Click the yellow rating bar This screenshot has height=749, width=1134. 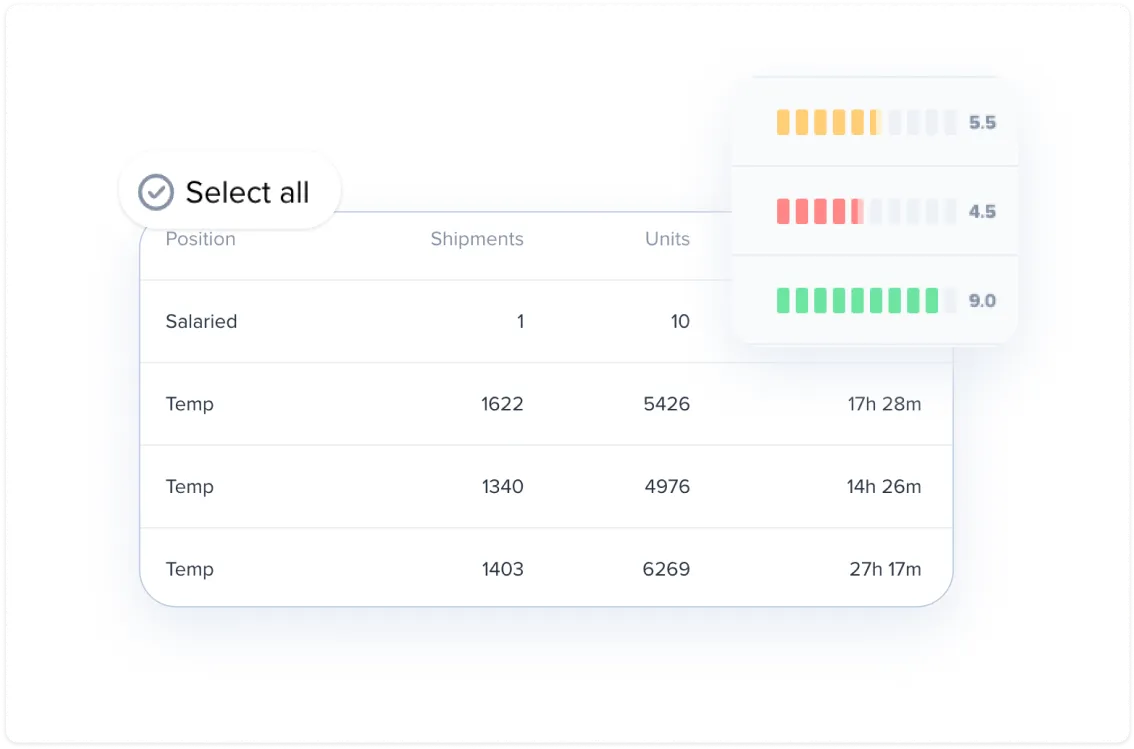click(x=866, y=122)
